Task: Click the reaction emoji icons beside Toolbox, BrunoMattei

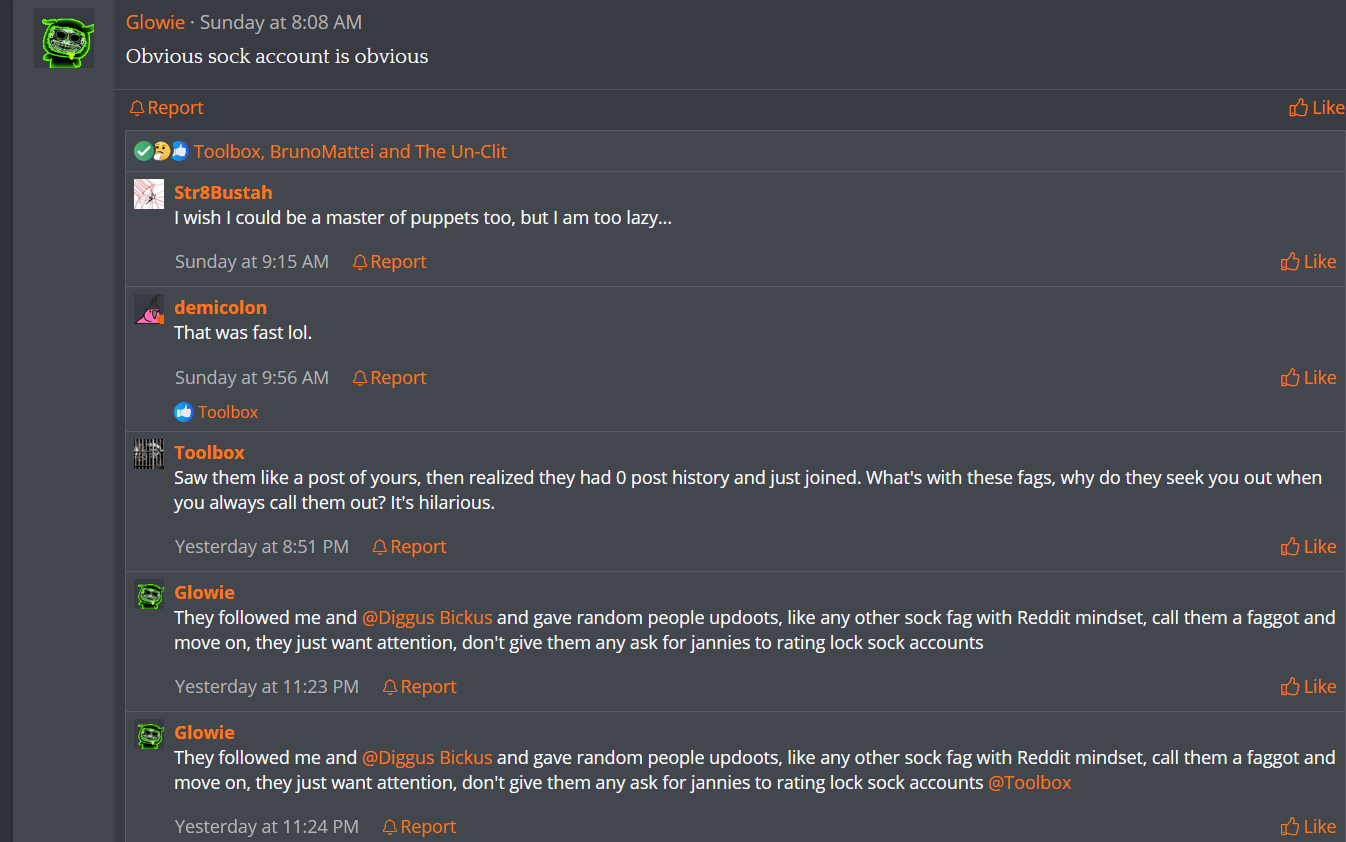Action: tap(161, 152)
